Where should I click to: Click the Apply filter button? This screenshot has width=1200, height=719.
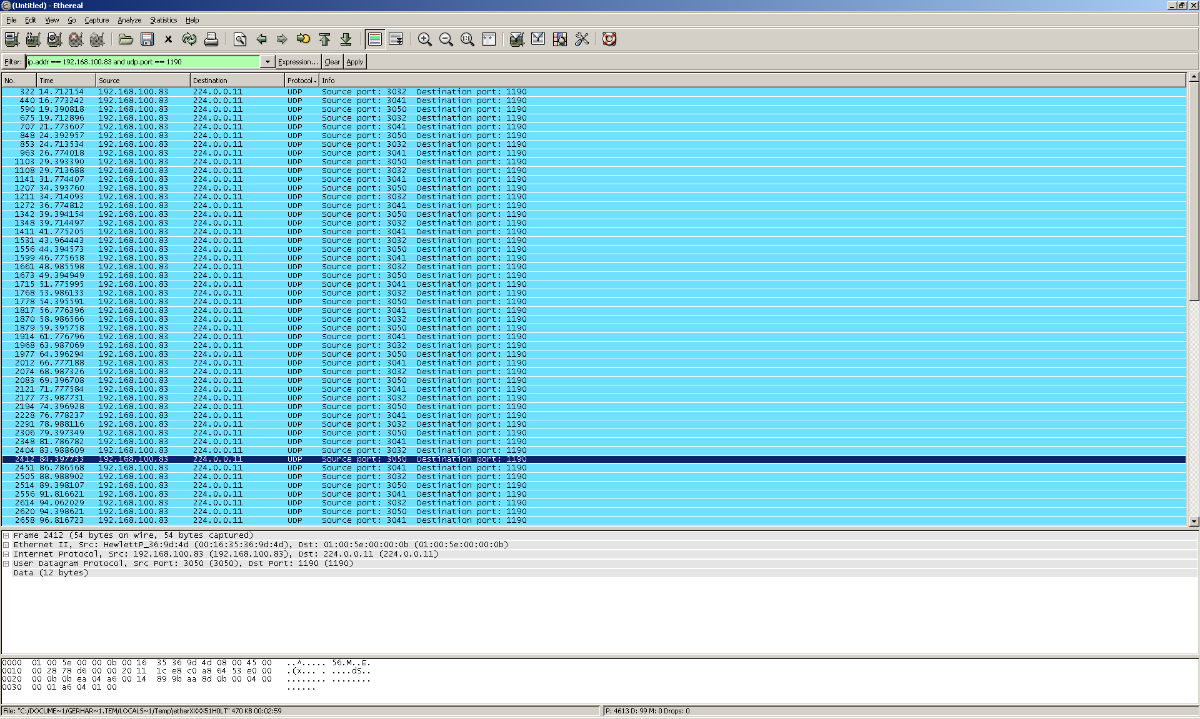coord(355,62)
